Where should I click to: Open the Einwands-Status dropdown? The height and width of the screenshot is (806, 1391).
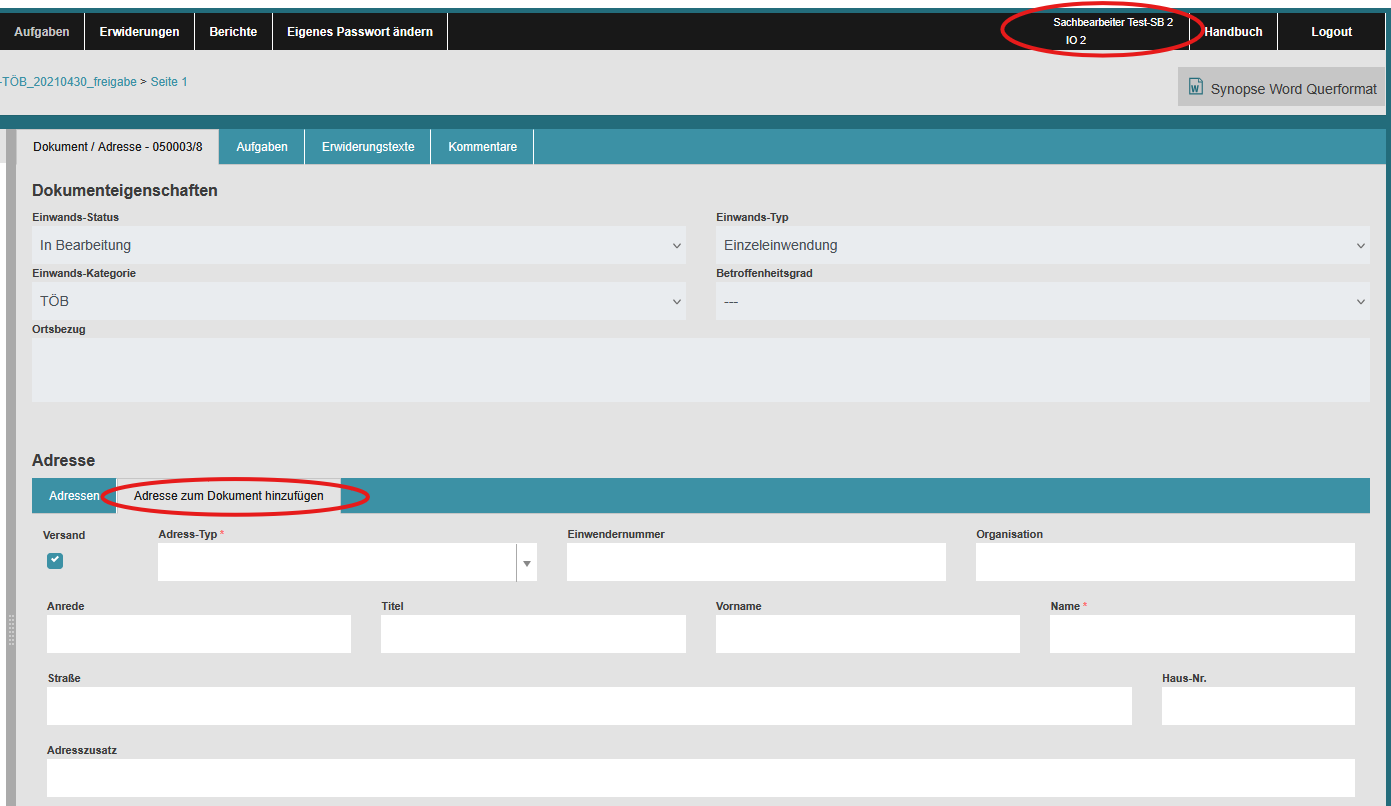coord(358,245)
